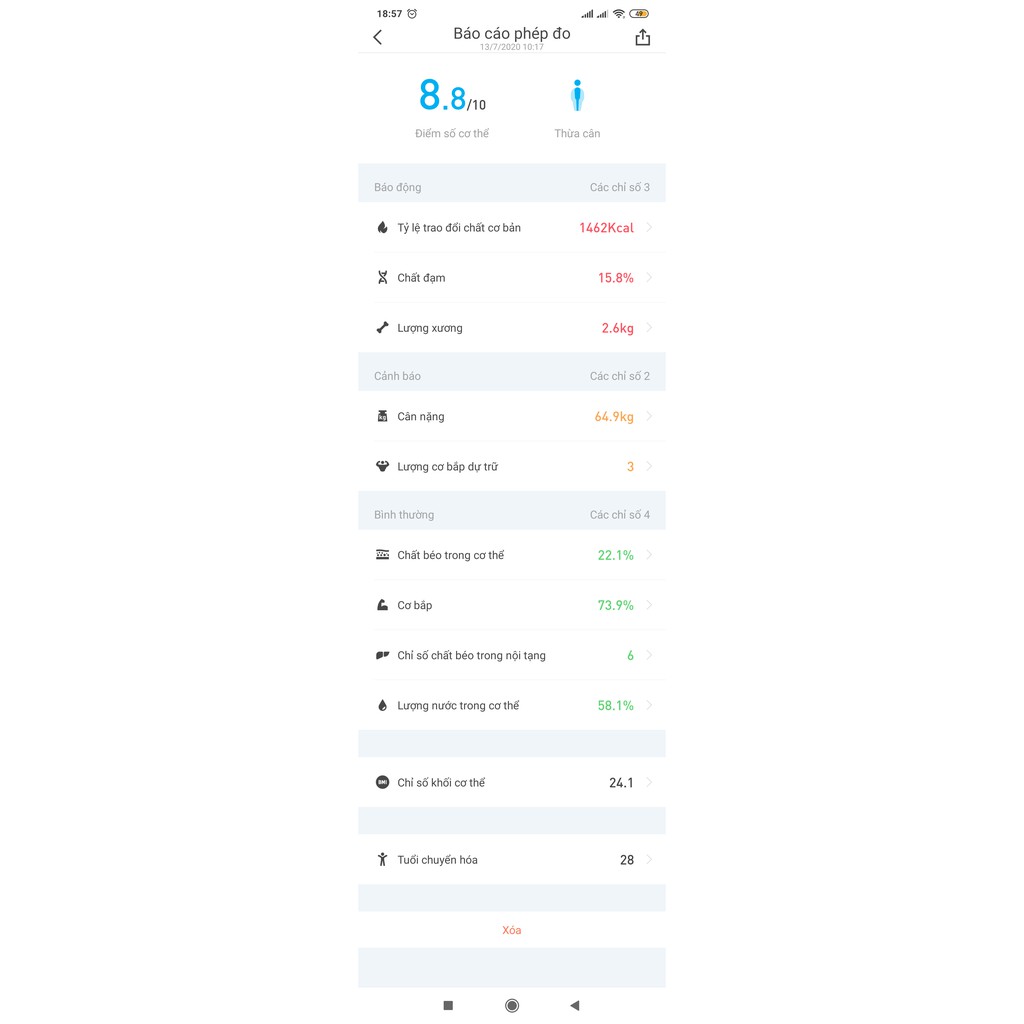Image resolution: width=1024 pixels, height=1024 pixels.
Task: Expand the 22.1% body fat chevron
Action: click(649, 554)
